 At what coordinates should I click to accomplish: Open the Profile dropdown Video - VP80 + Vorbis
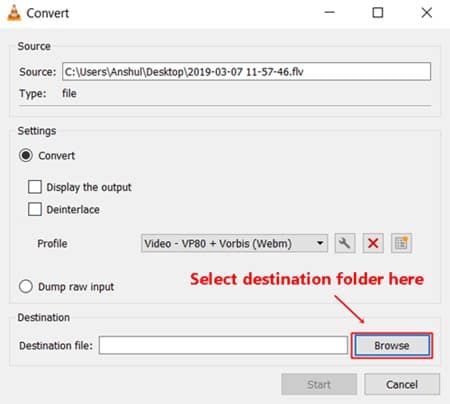point(234,243)
